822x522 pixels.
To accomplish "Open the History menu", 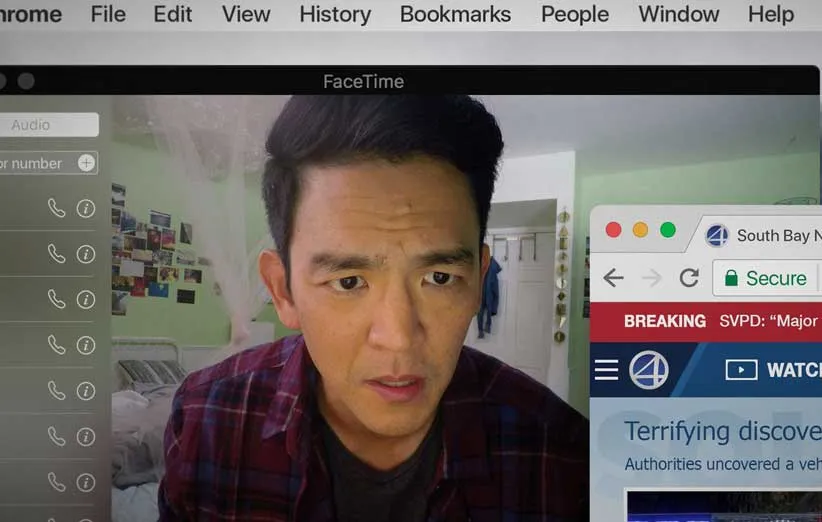I will coord(335,14).
